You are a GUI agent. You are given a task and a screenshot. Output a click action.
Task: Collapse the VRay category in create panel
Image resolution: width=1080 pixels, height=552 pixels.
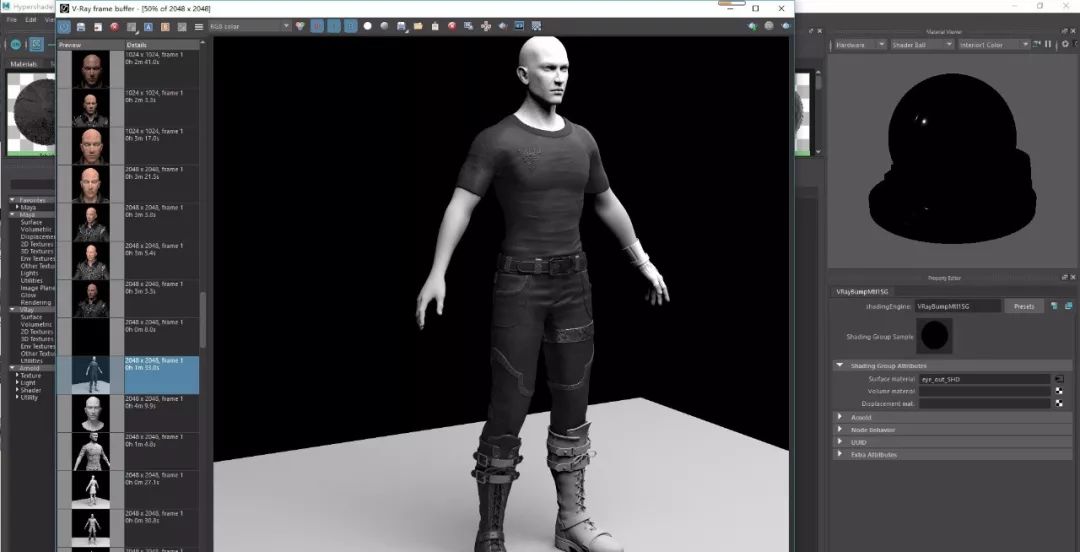pyautogui.click(x=12, y=309)
